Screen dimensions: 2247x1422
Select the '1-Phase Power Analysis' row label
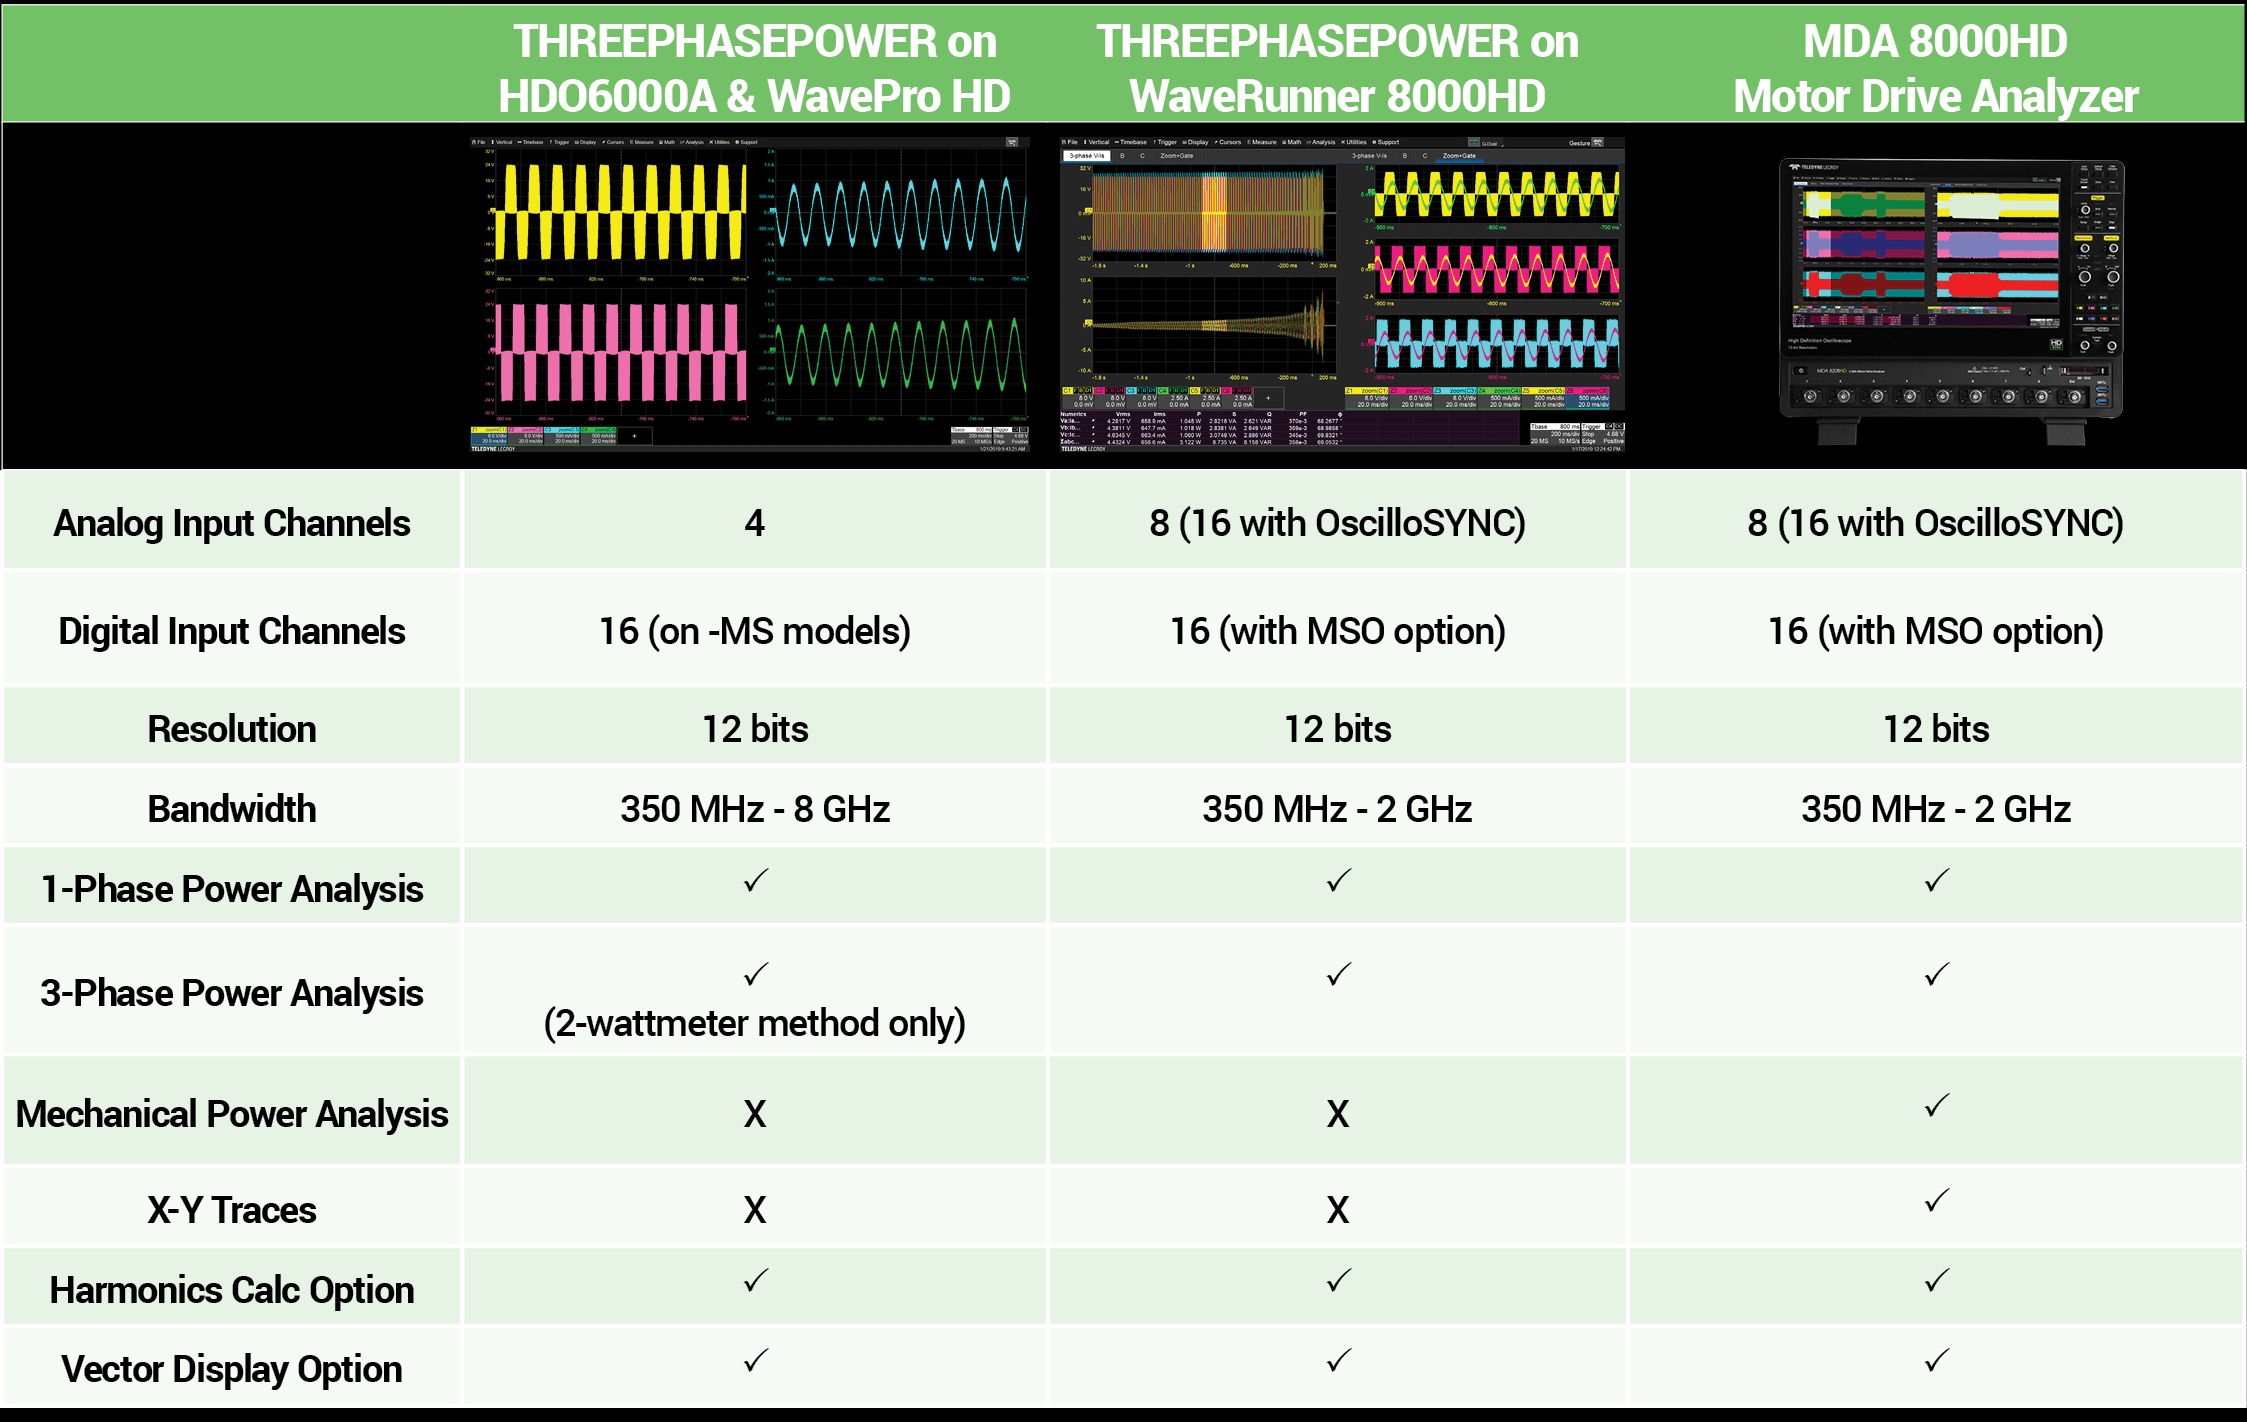pos(232,889)
